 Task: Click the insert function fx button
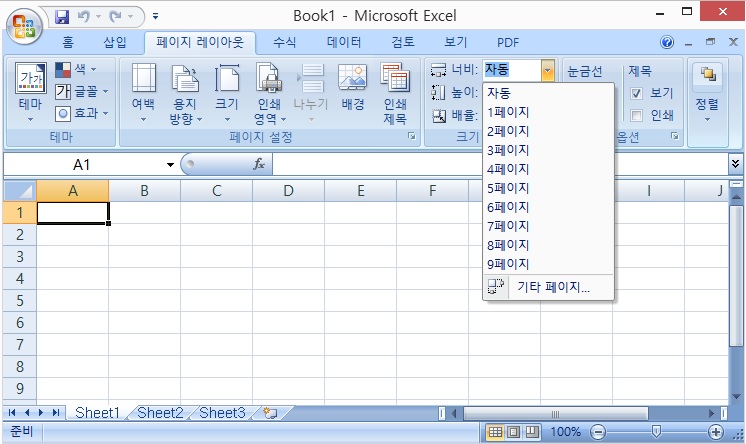pyautogui.click(x=259, y=165)
